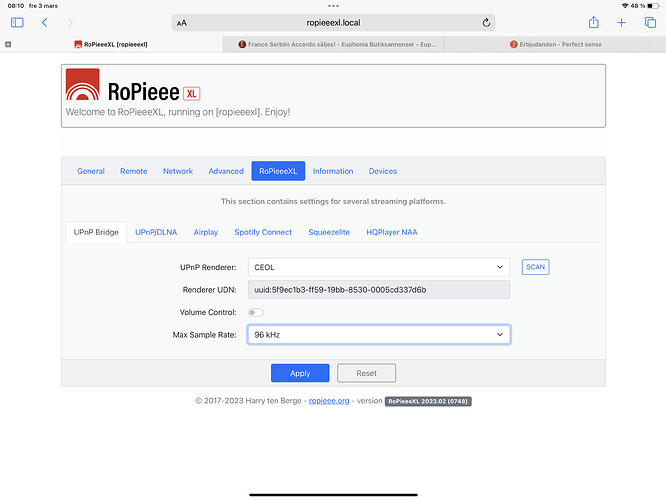Close the RoPieeeXL browser tab
This screenshot has width=666, height=500.
pyautogui.click(x=8, y=44)
